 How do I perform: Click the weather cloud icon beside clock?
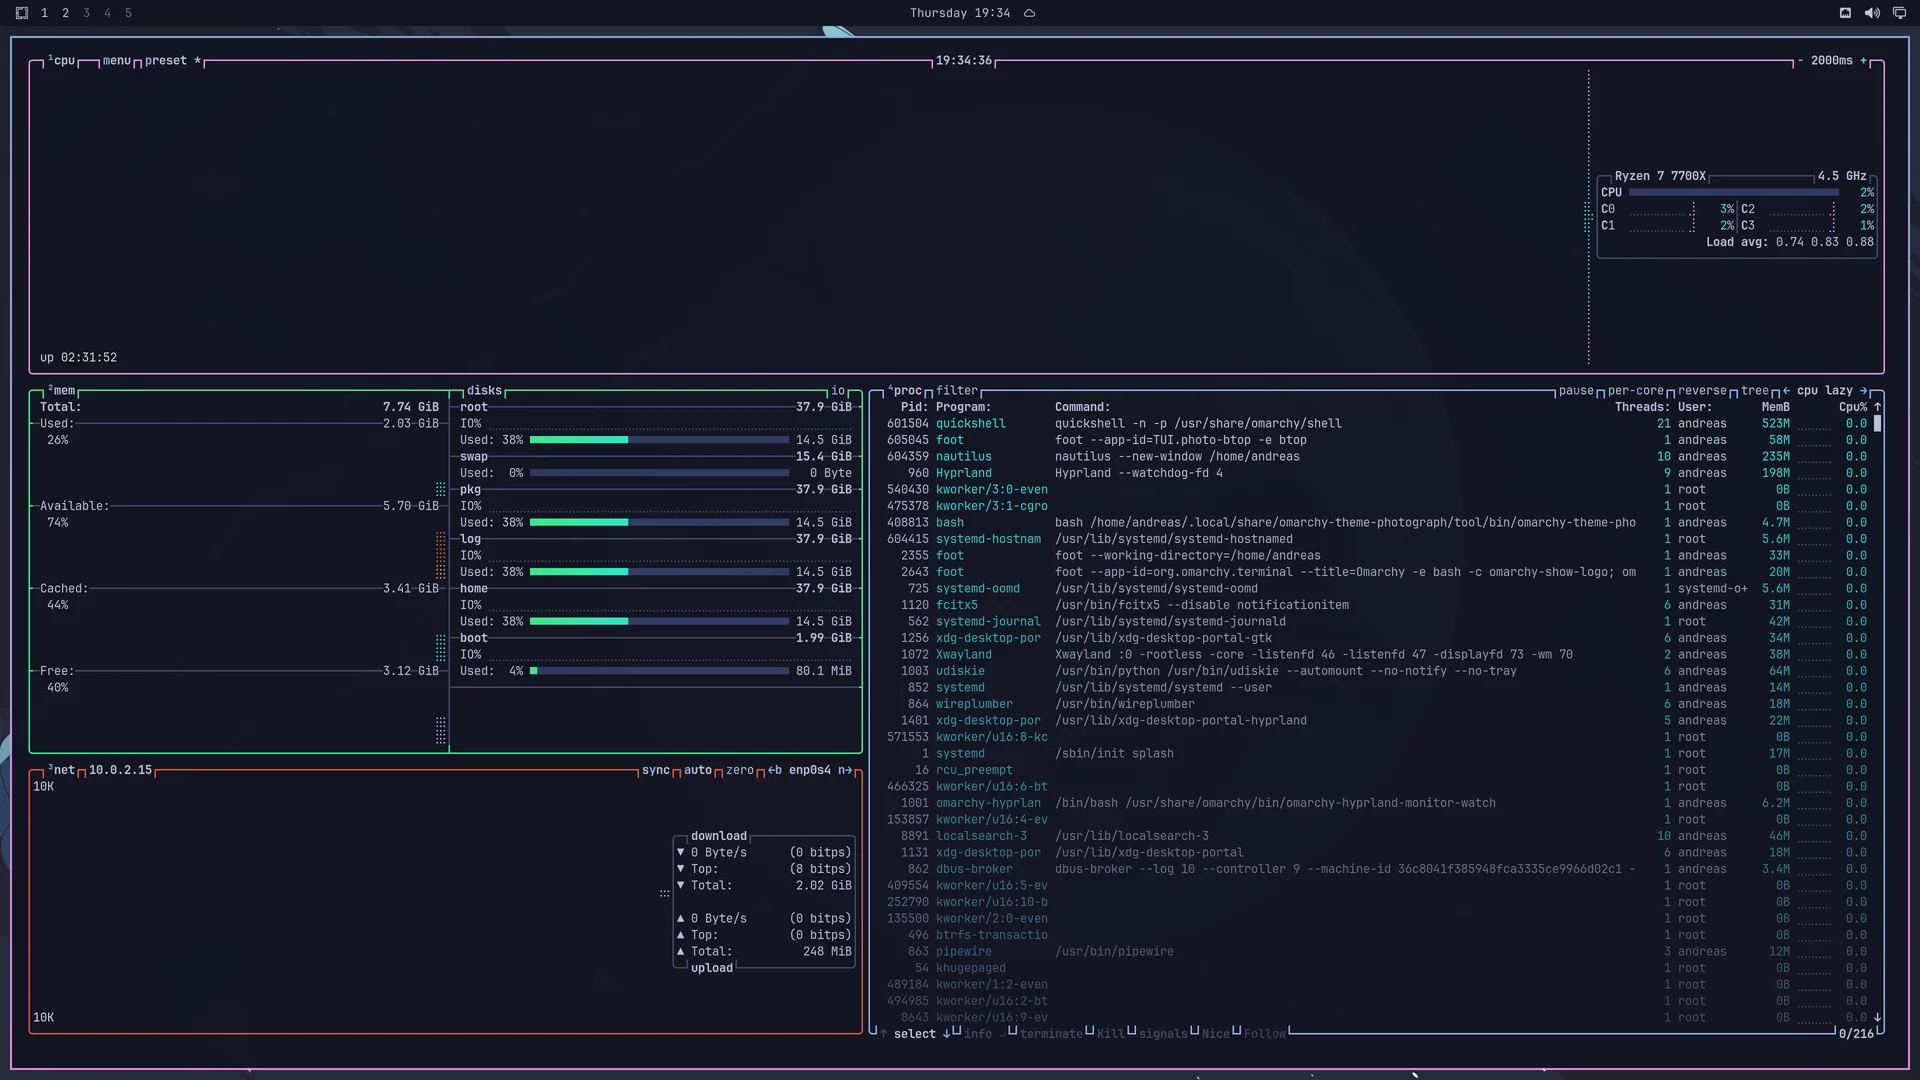click(x=1029, y=13)
